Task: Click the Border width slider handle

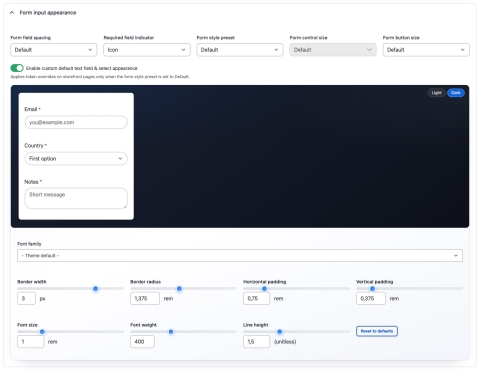Action: coord(96,289)
